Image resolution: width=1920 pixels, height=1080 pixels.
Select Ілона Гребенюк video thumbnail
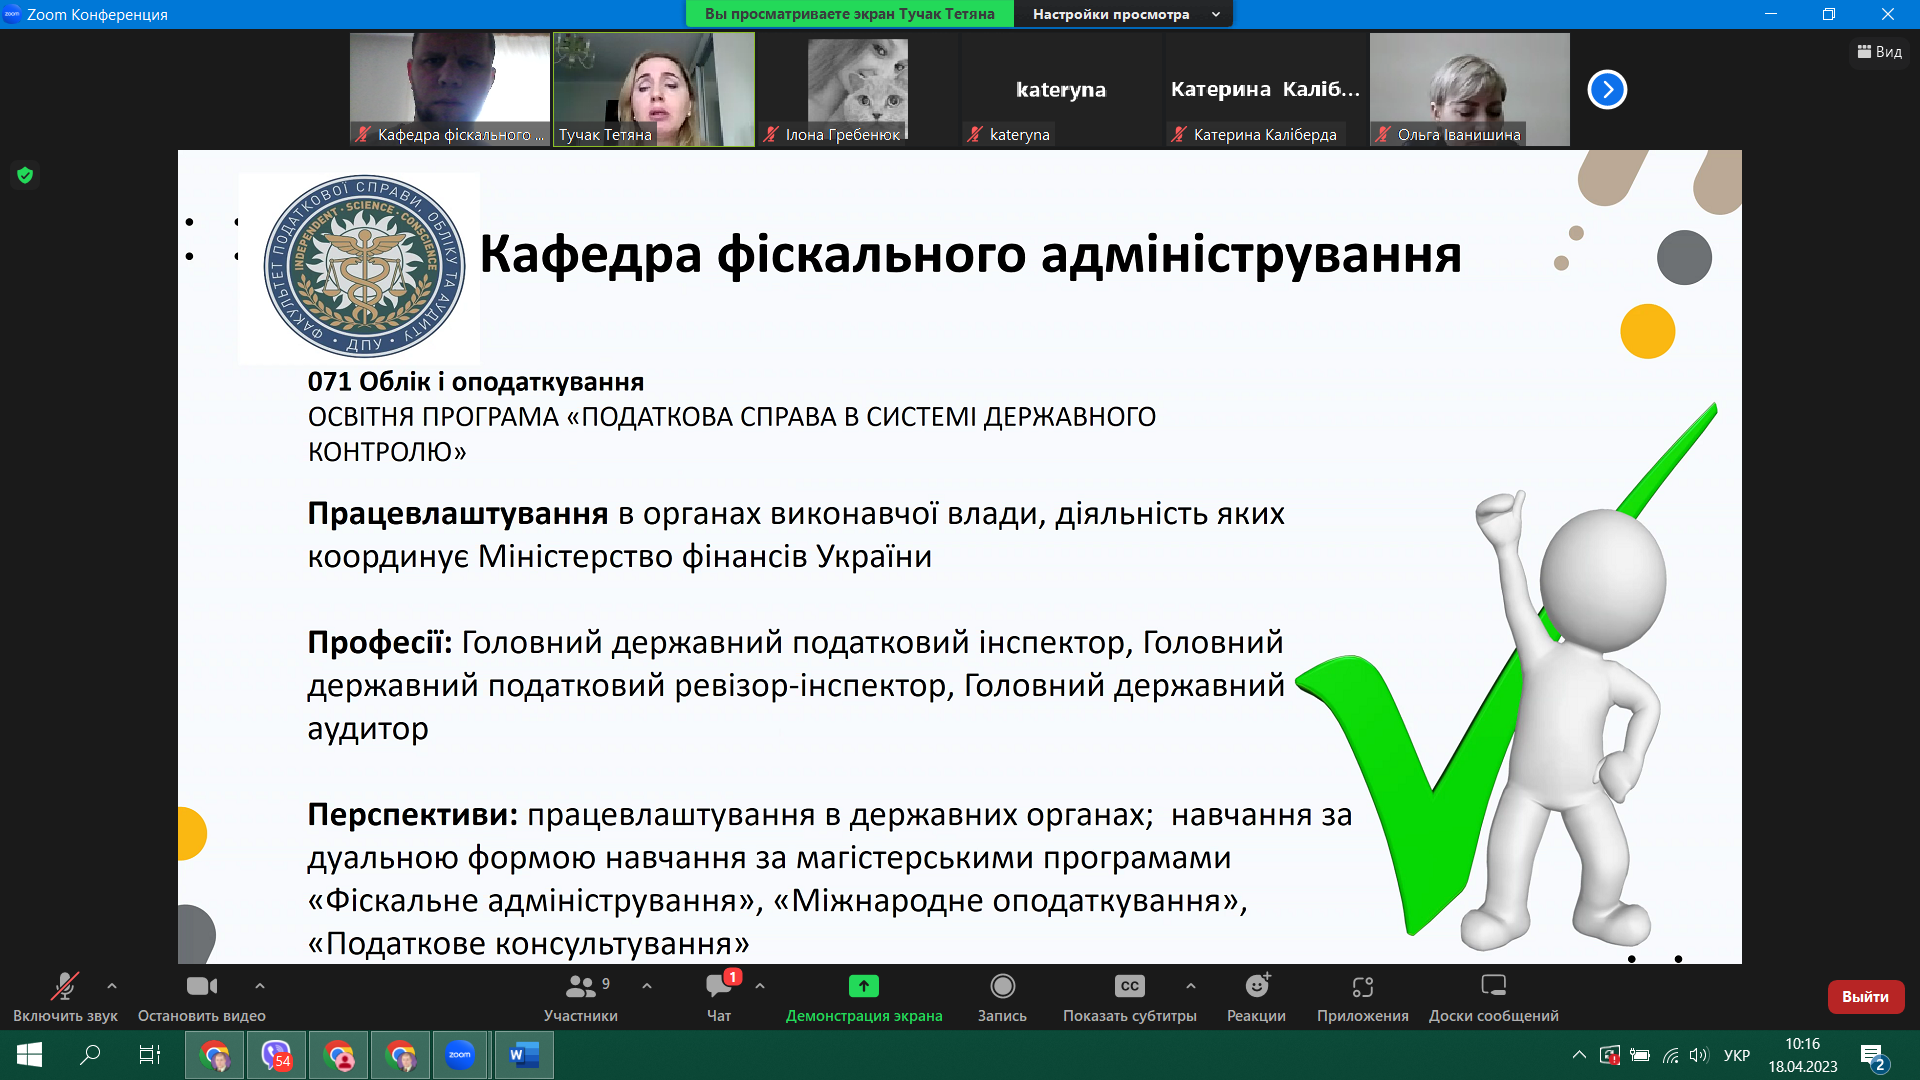[x=858, y=89]
